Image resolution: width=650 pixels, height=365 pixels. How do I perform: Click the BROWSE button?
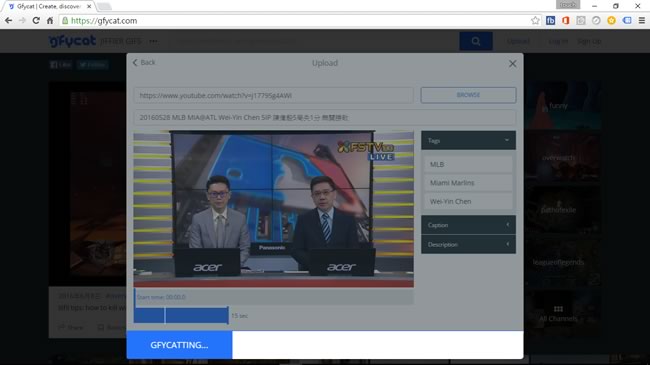(x=468, y=95)
